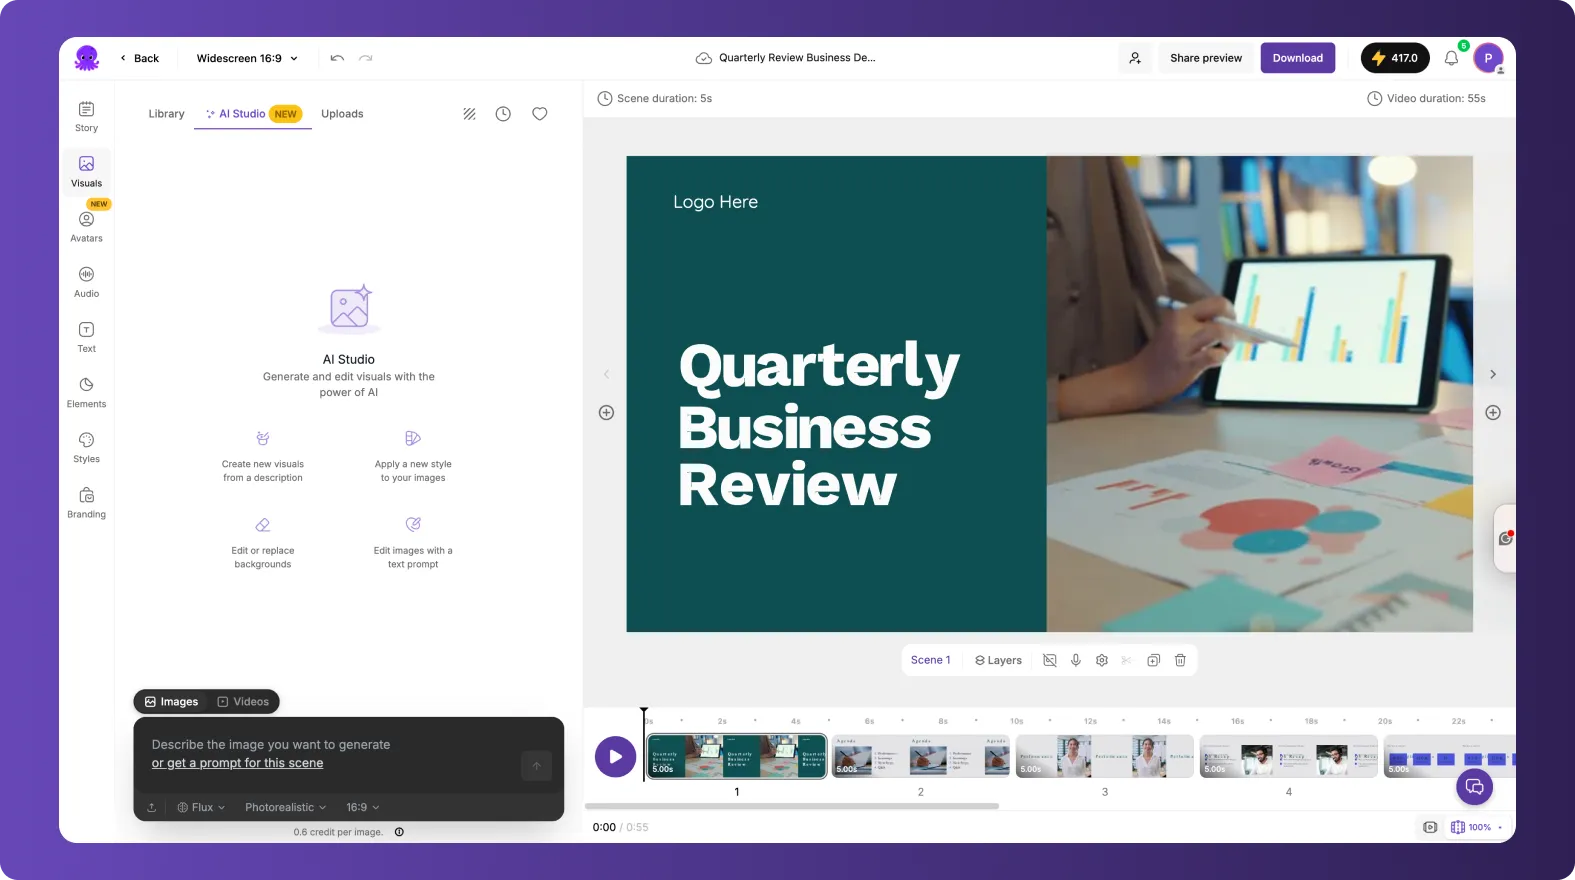Click the notifications bell icon
The width and height of the screenshot is (1575, 880).
(1451, 58)
